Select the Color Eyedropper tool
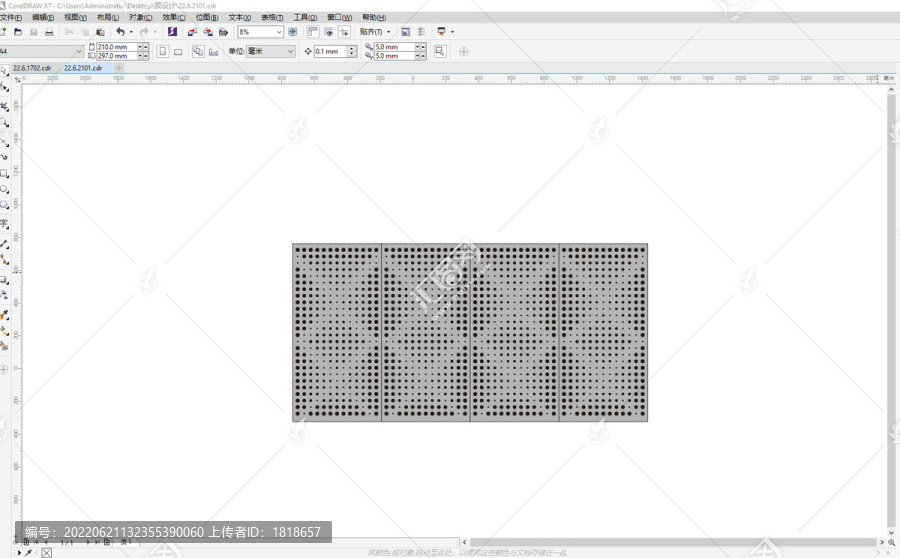Viewport: 900px width, 558px height. click(x=4, y=315)
